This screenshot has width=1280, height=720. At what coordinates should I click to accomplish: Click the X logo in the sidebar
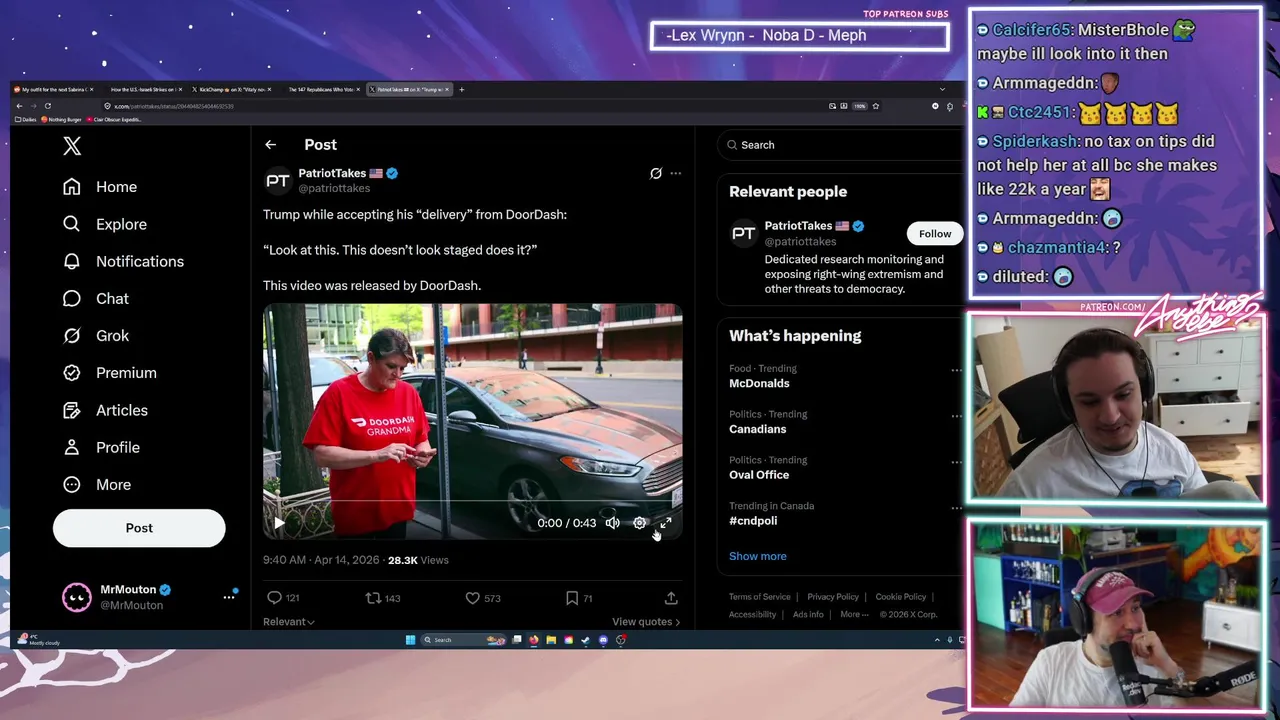pos(72,146)
